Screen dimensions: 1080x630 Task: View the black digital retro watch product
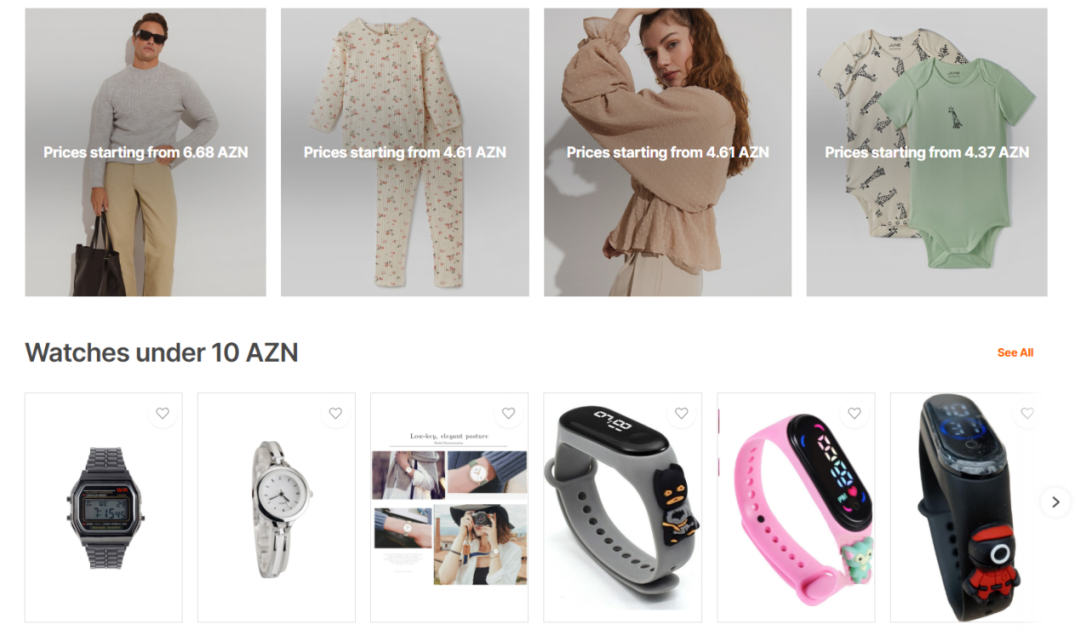point(104,508)
